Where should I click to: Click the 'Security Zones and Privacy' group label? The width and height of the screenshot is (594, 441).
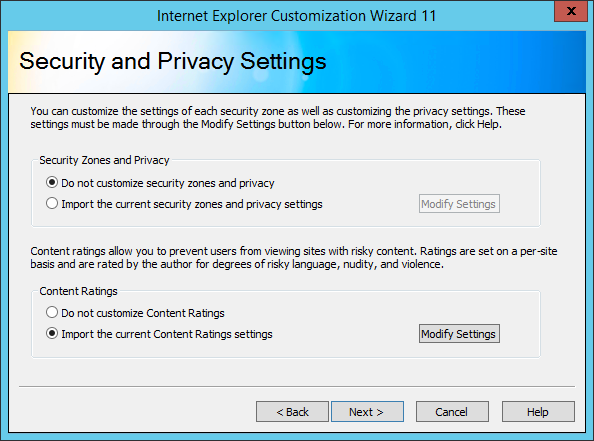click(104, 160)
